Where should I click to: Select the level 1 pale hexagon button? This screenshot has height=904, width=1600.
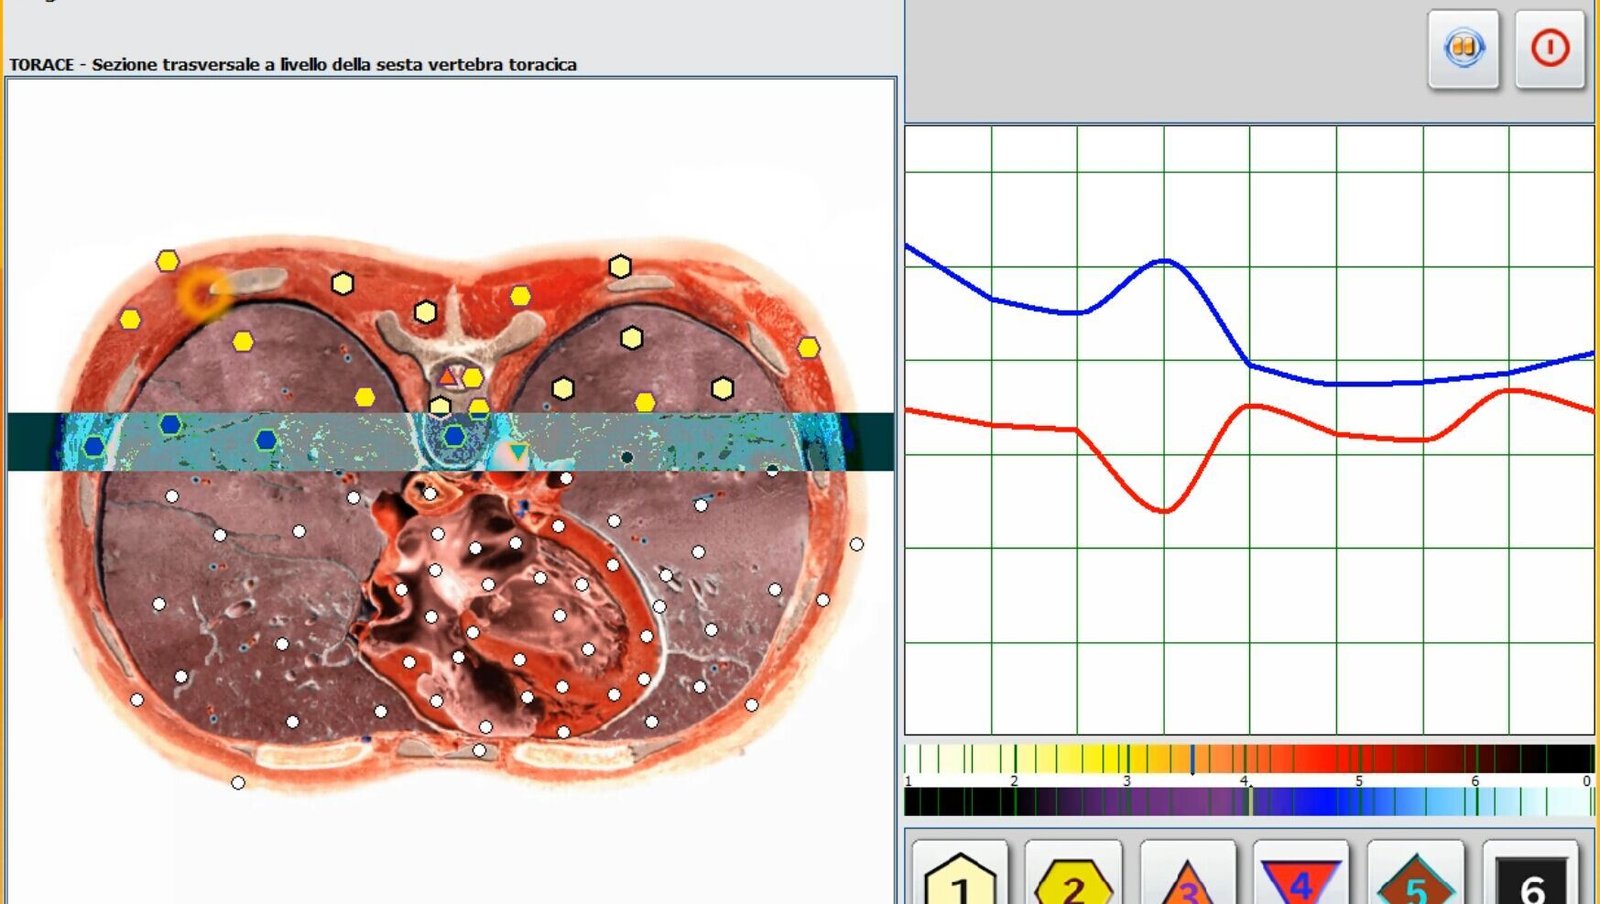[x=960, y=873]
